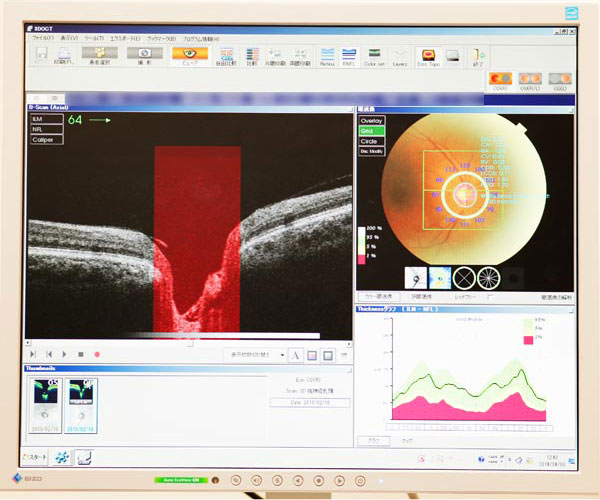Toggle the ILM layer button in B-Scan
600x500 pixels.
[47, 119]
